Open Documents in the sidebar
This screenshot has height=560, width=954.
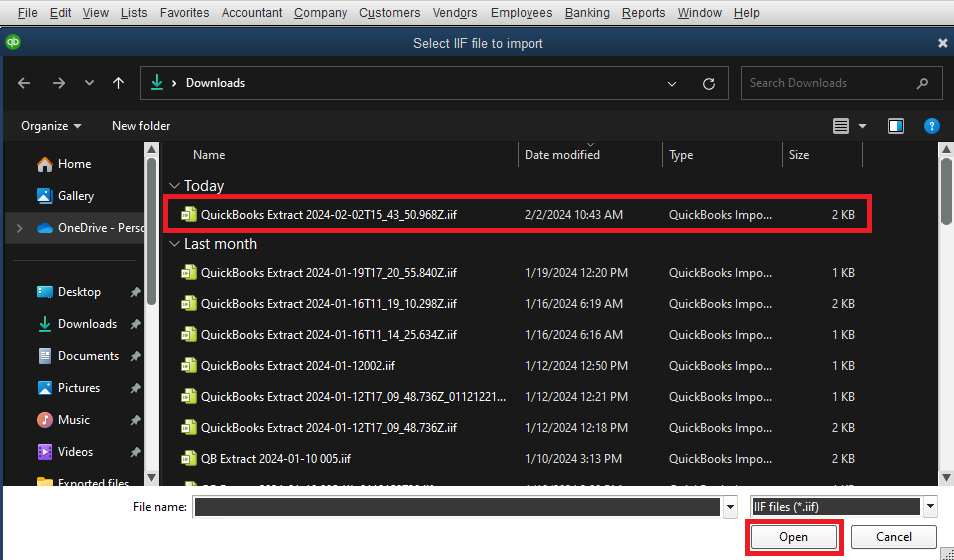(79, 355)
